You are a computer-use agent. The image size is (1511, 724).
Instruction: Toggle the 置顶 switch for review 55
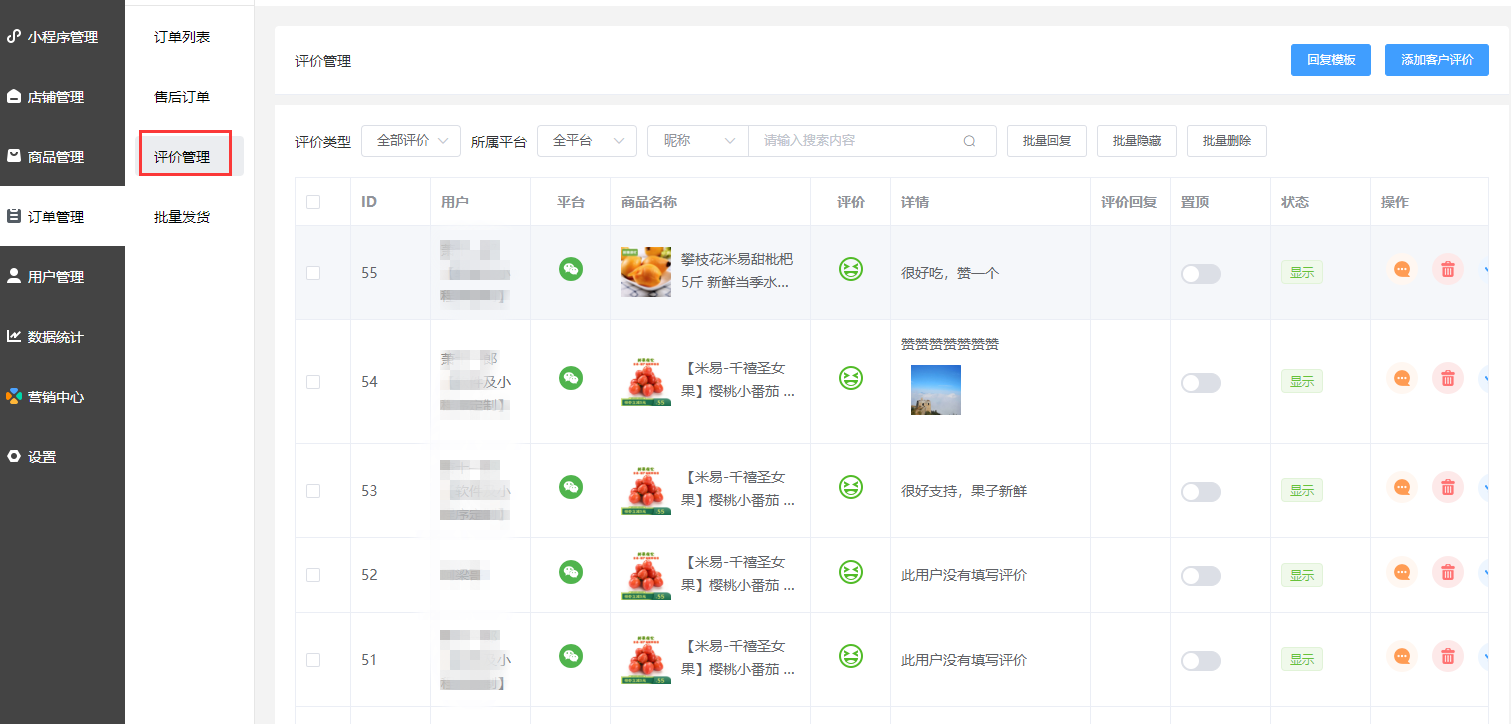[1200, 274]
